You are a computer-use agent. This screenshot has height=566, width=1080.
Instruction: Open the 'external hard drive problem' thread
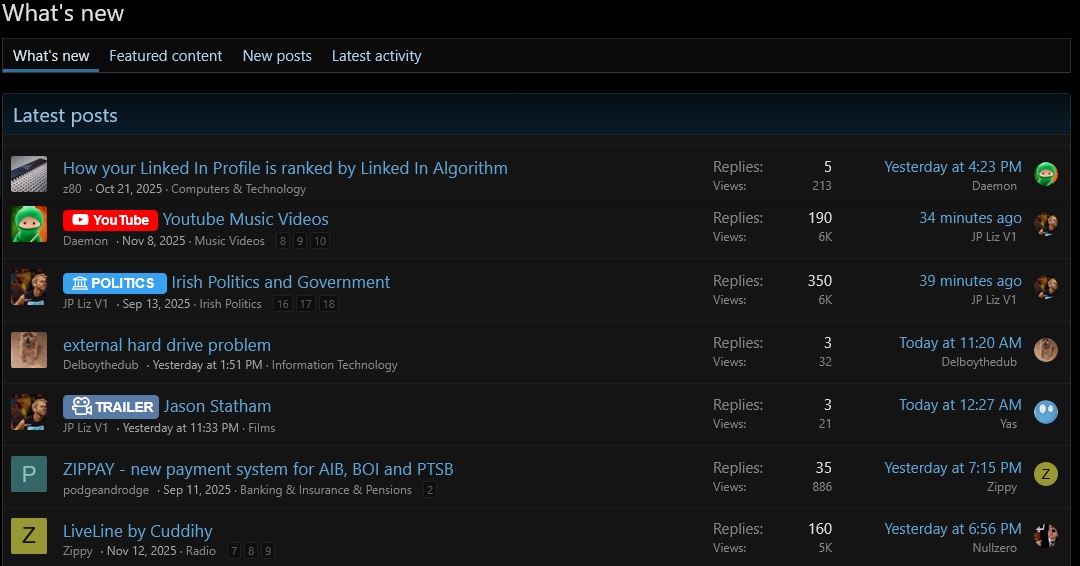click(167, 345)
